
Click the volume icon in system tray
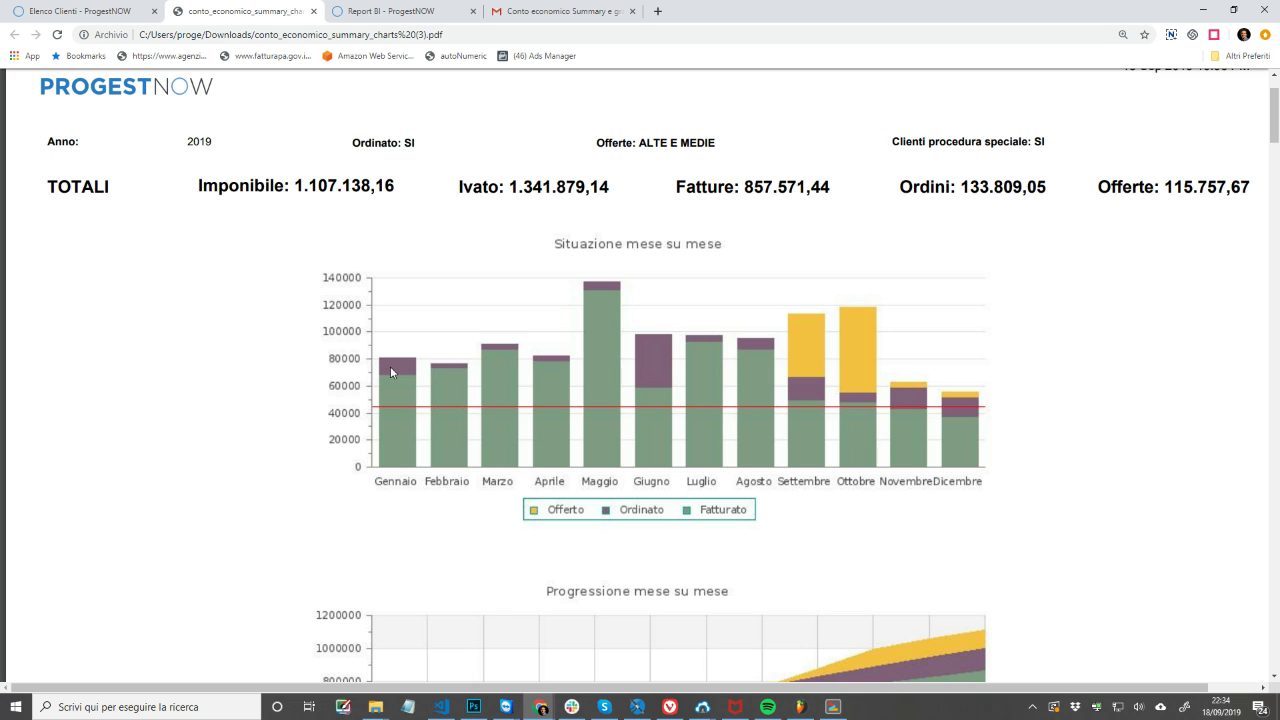(x=1138, y=707)
